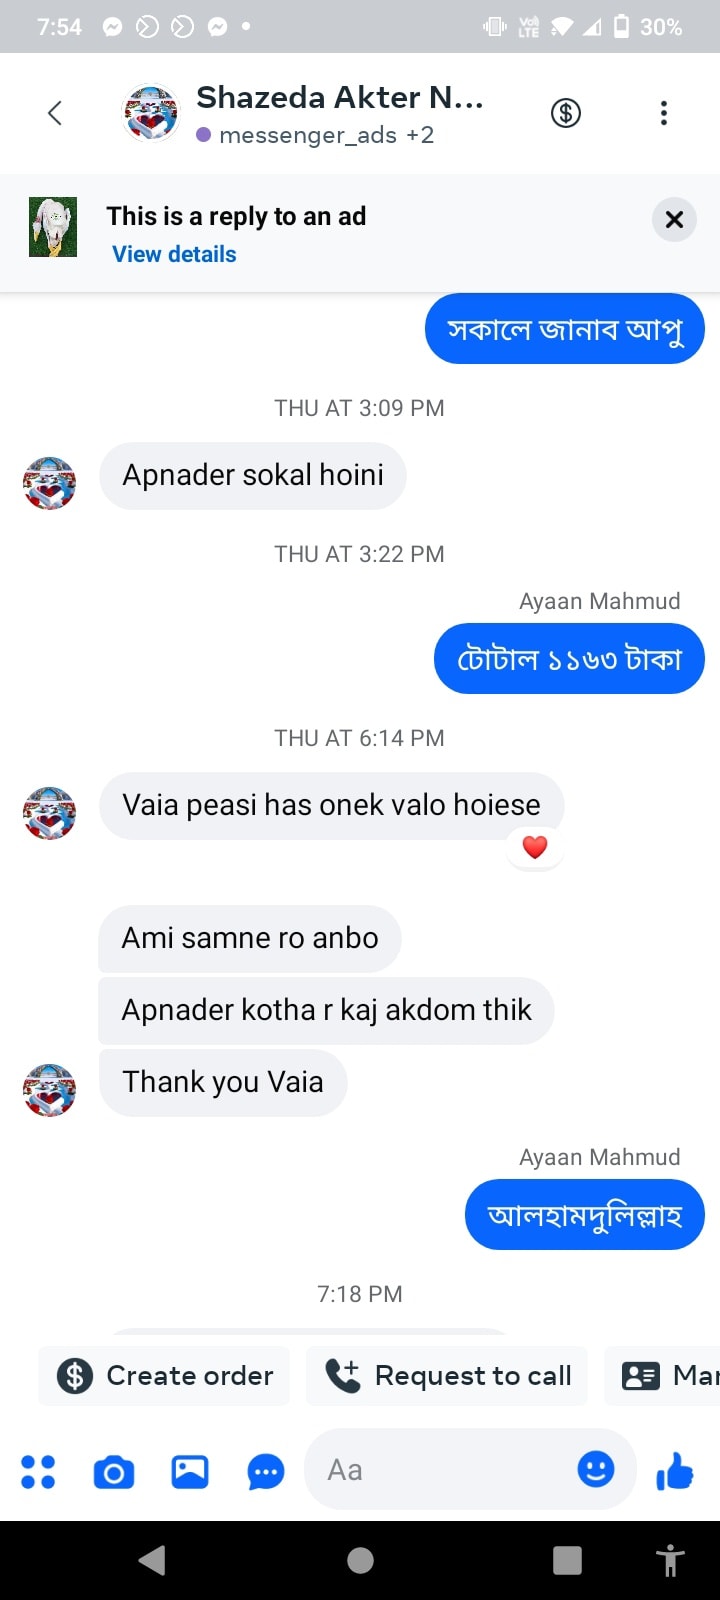This screenshot has width=720, height=1600.
Task: Open the photo gallery icon
Action: 190,1471
